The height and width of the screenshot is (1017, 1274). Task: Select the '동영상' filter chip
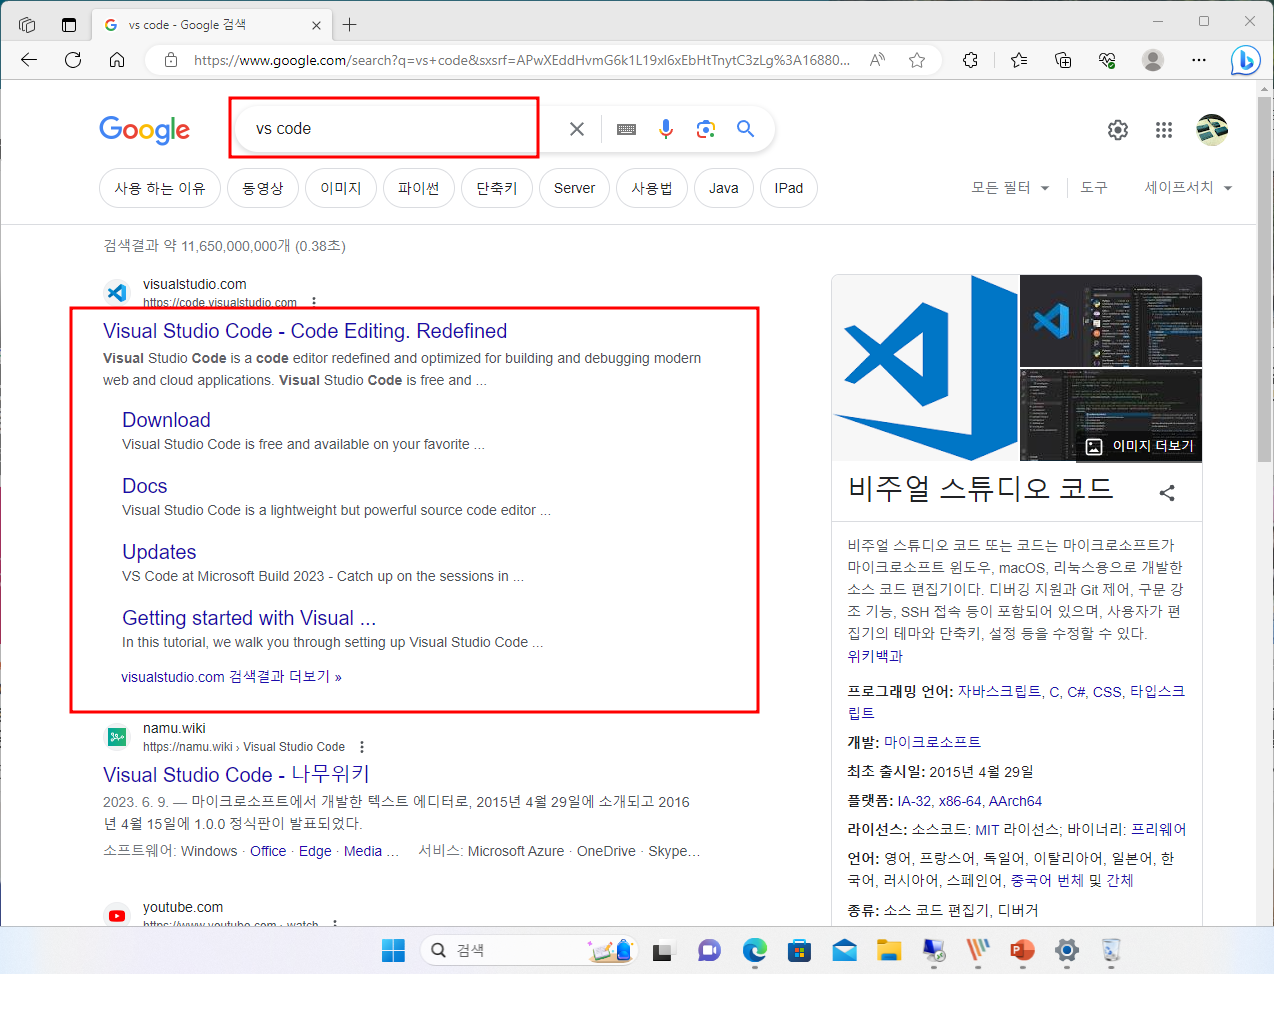[263, 188]
